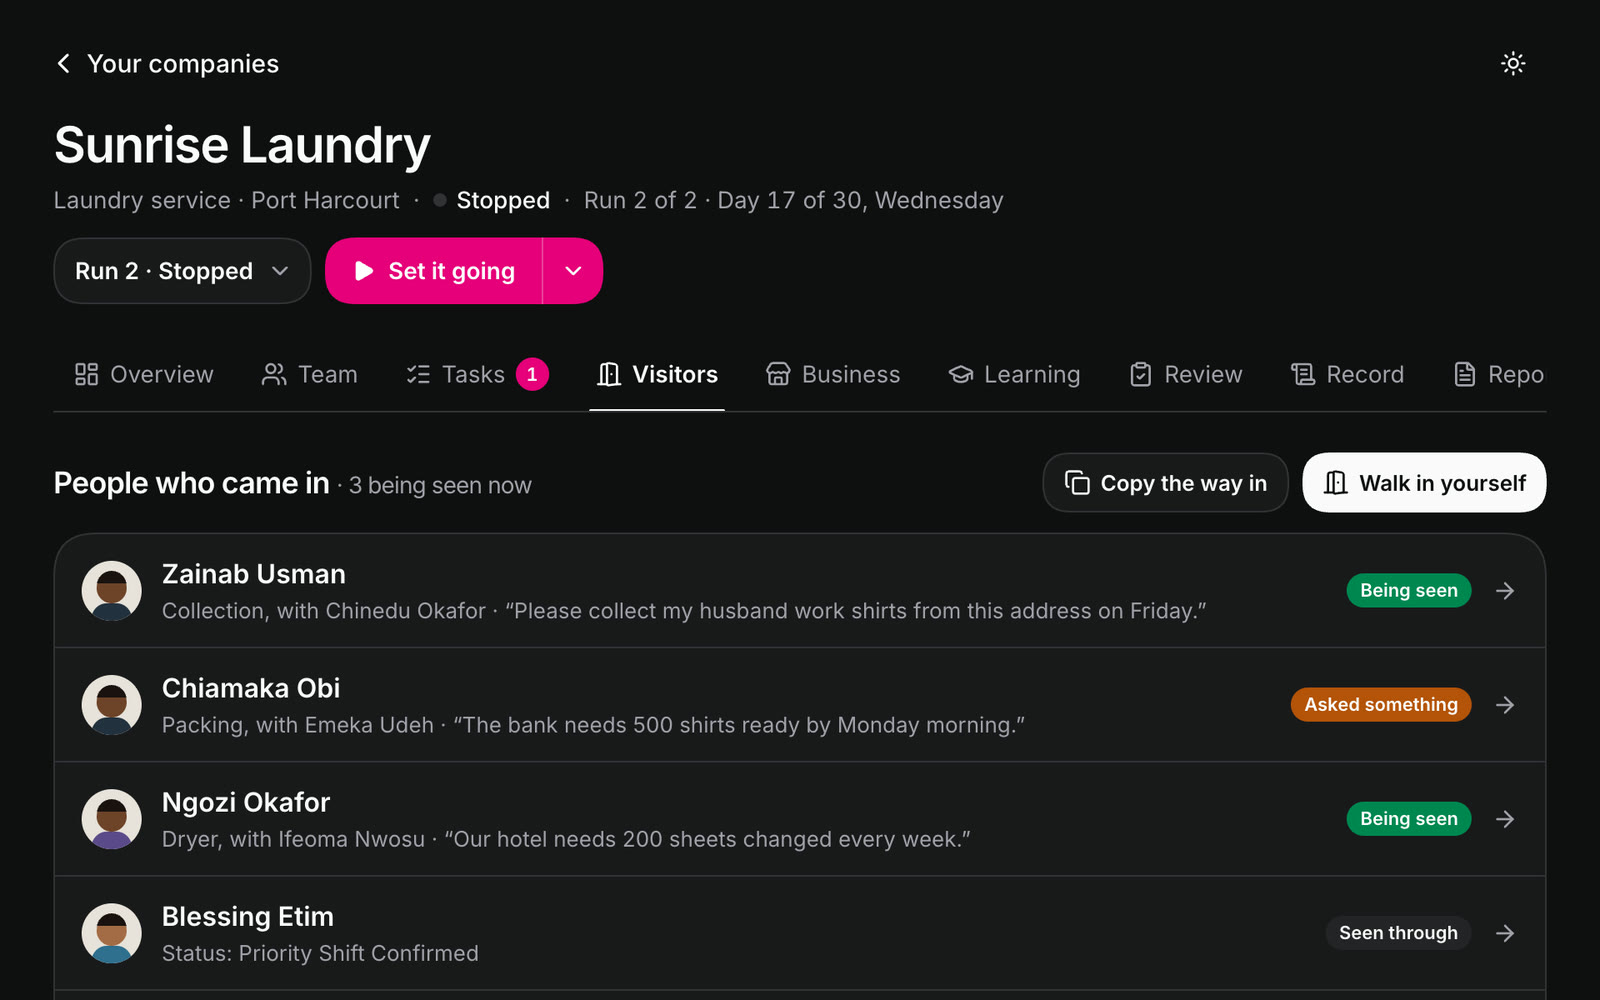The image size is (1600, 1000).
Task: Start the run with Set it going
Action: pos(434,271)
